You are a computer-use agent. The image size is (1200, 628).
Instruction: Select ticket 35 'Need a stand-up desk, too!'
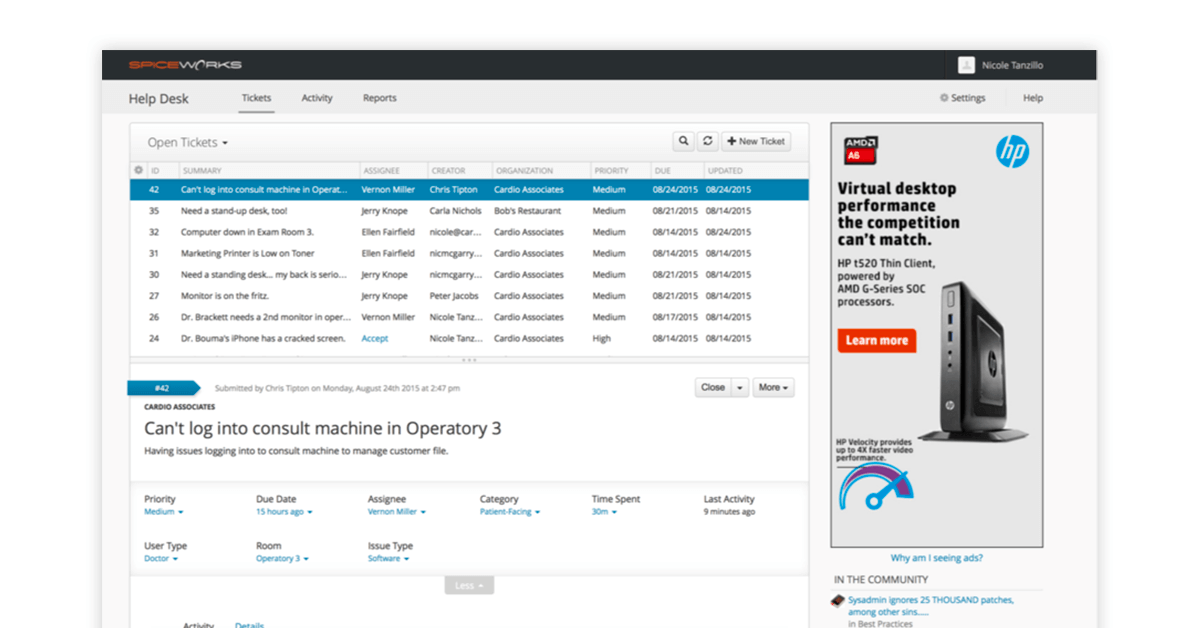469,211
